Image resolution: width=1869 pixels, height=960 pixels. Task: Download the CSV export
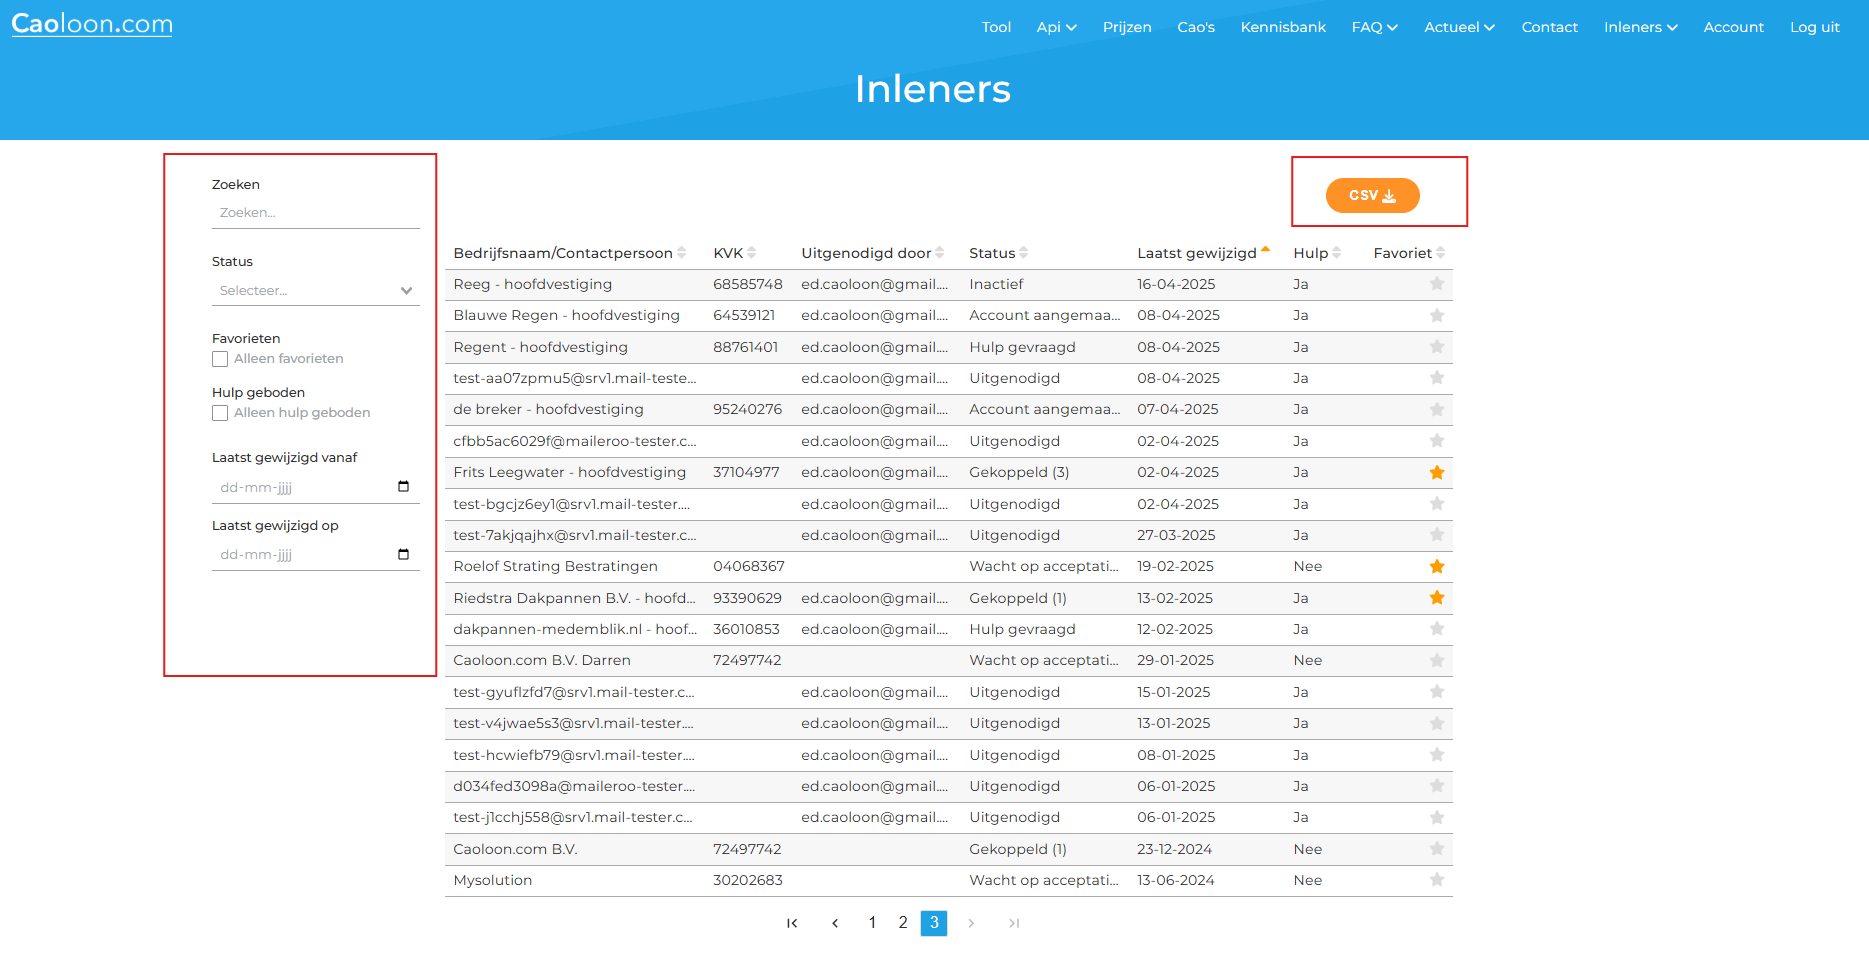[x=1372, y=195]
